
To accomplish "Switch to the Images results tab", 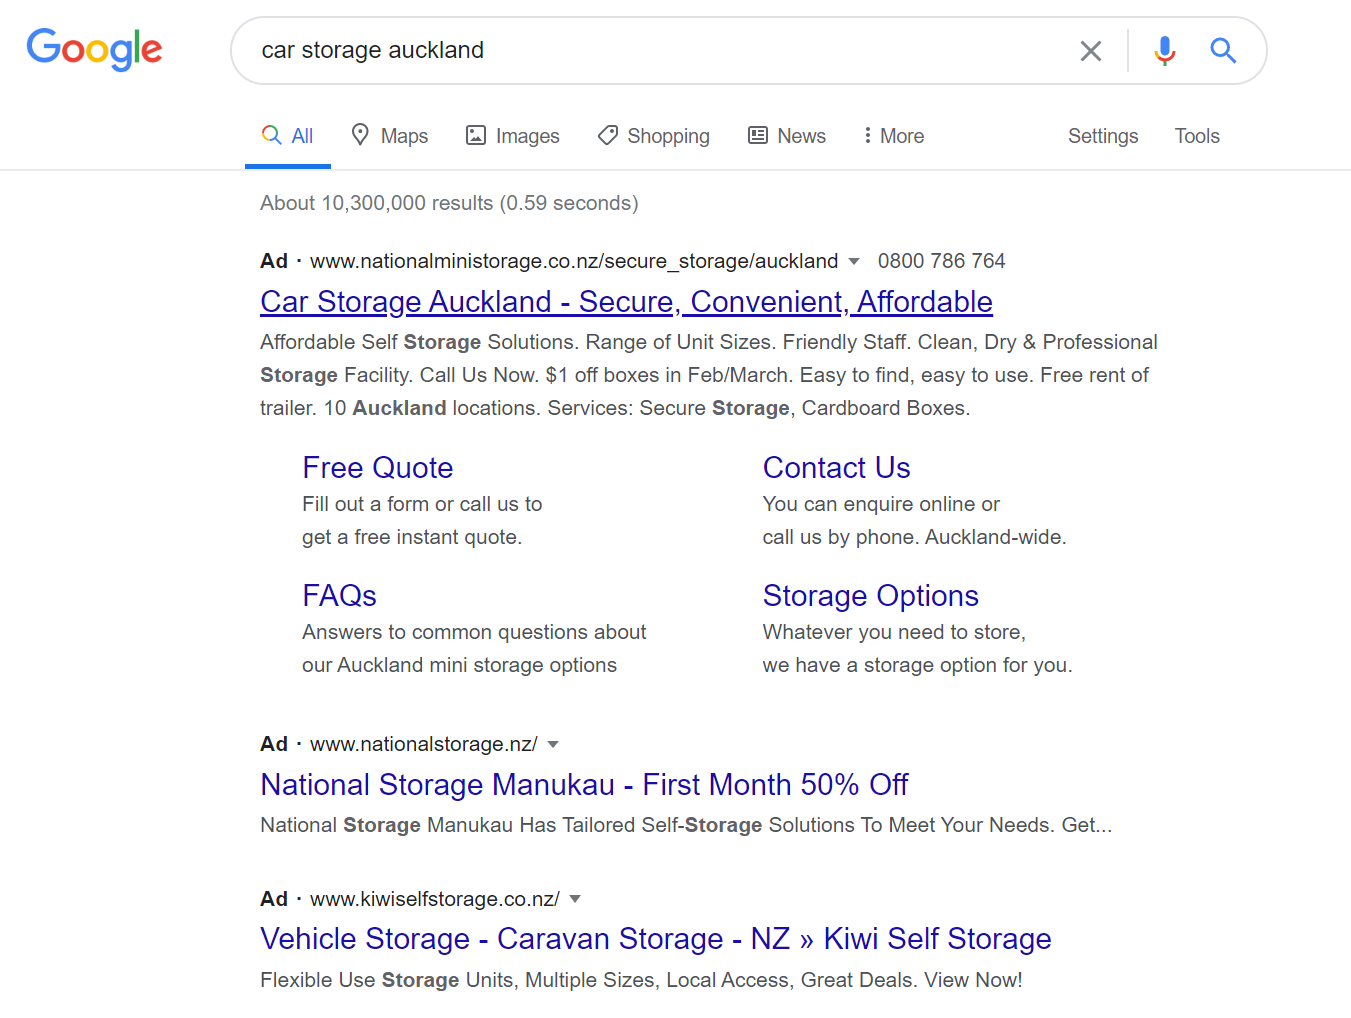I will pos(513,136).
